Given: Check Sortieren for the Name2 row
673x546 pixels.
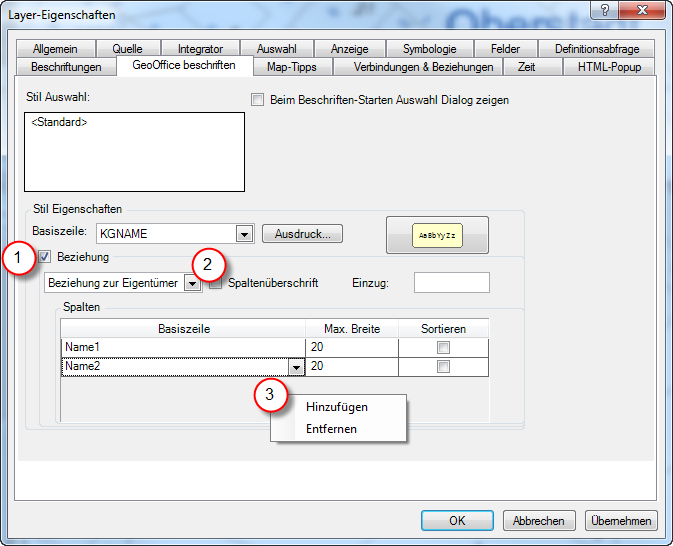Looking at the screenshot, I should tap(443, 367).
